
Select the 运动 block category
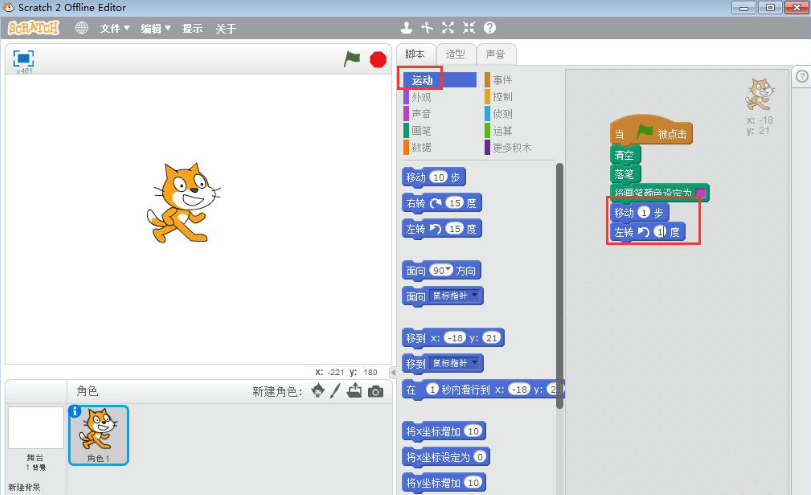pyautogui.click(x=440, y=80)
